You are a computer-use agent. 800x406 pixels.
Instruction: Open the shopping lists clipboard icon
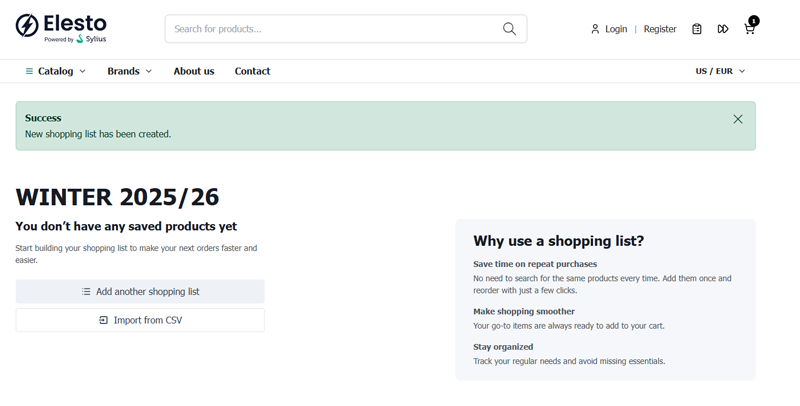pyautogui.click(x=697, y=29)
